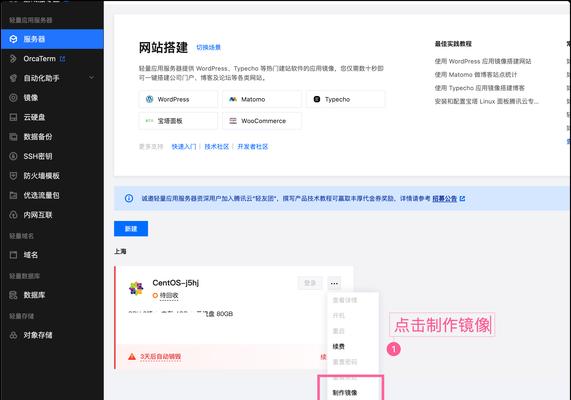Open the Typecho 应用镜像搭建博客 tutorial
The width and height of the screenshot is (571, 400).
point(480,88)
